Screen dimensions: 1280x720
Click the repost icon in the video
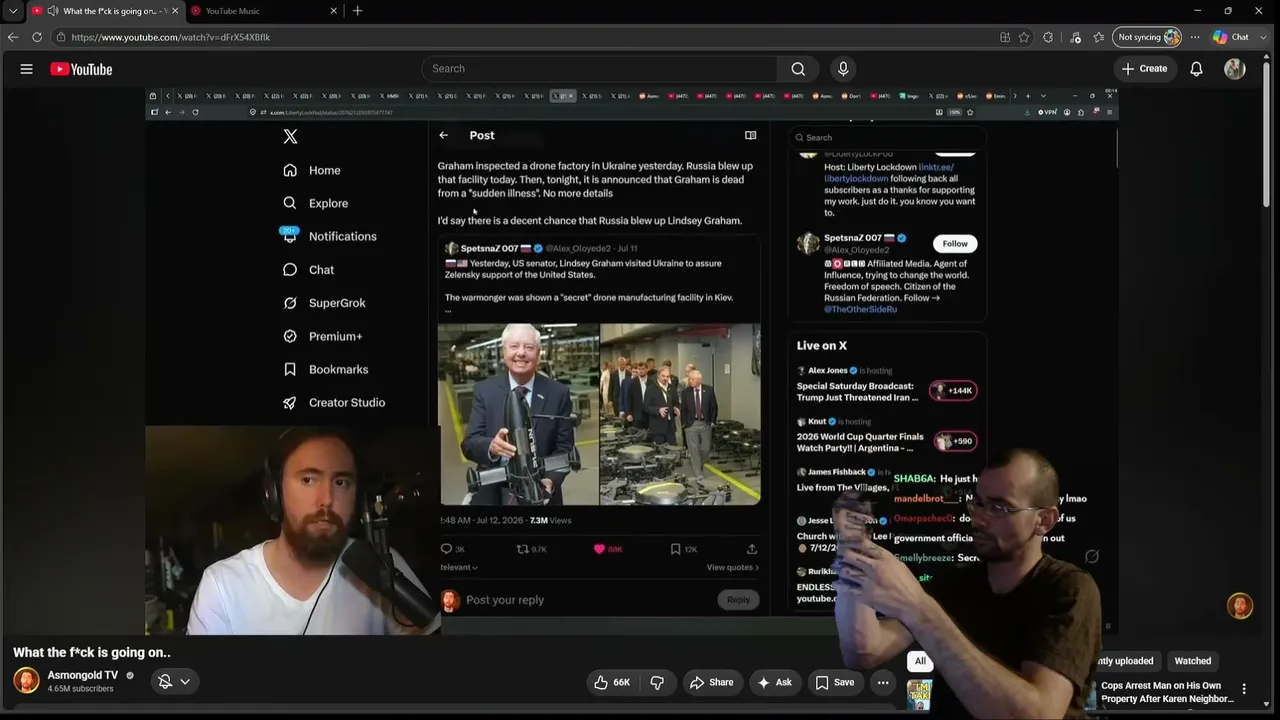[522, 549]
